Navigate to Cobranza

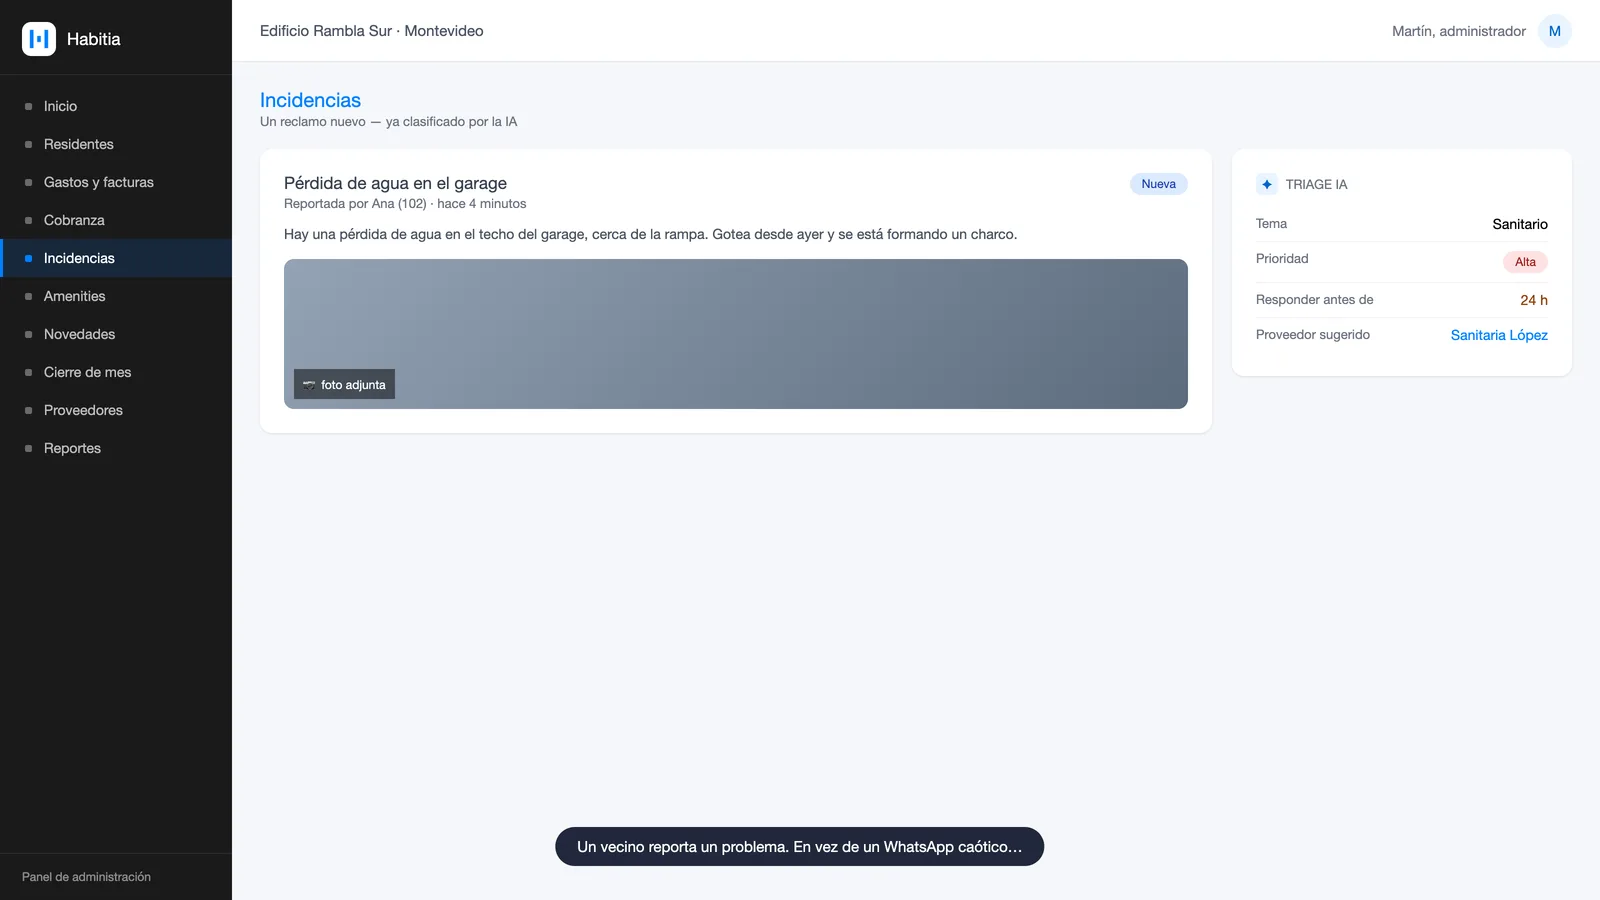pos(116,220)
